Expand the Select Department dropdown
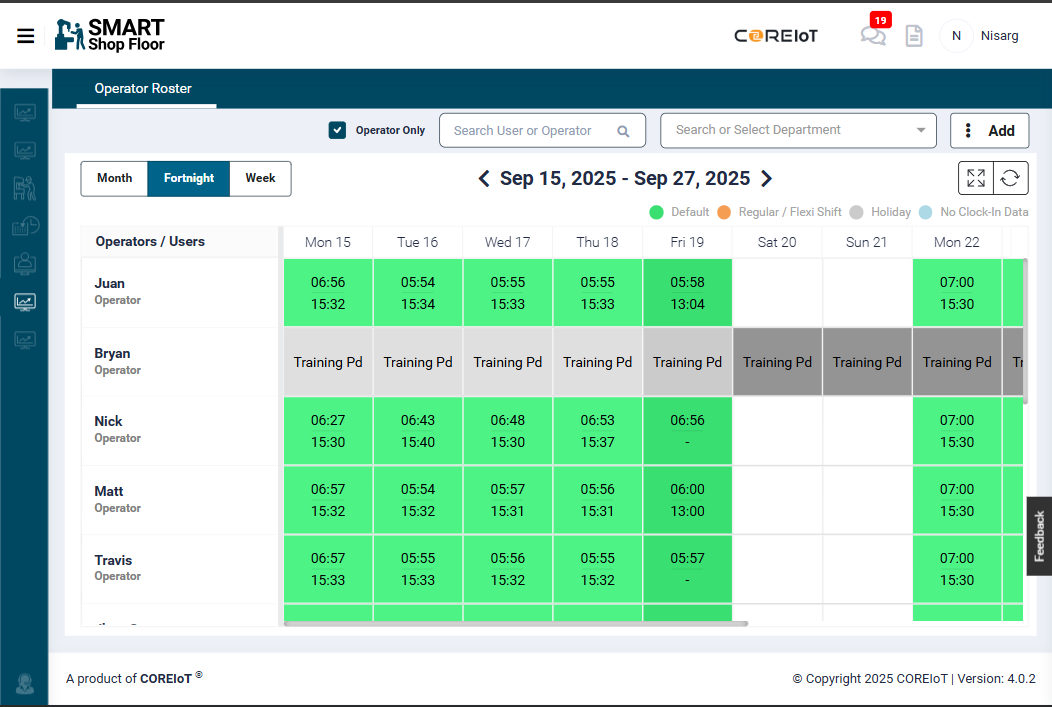Screen dimensions: 1052x707 pyautogui.click(x=920, y=130)
